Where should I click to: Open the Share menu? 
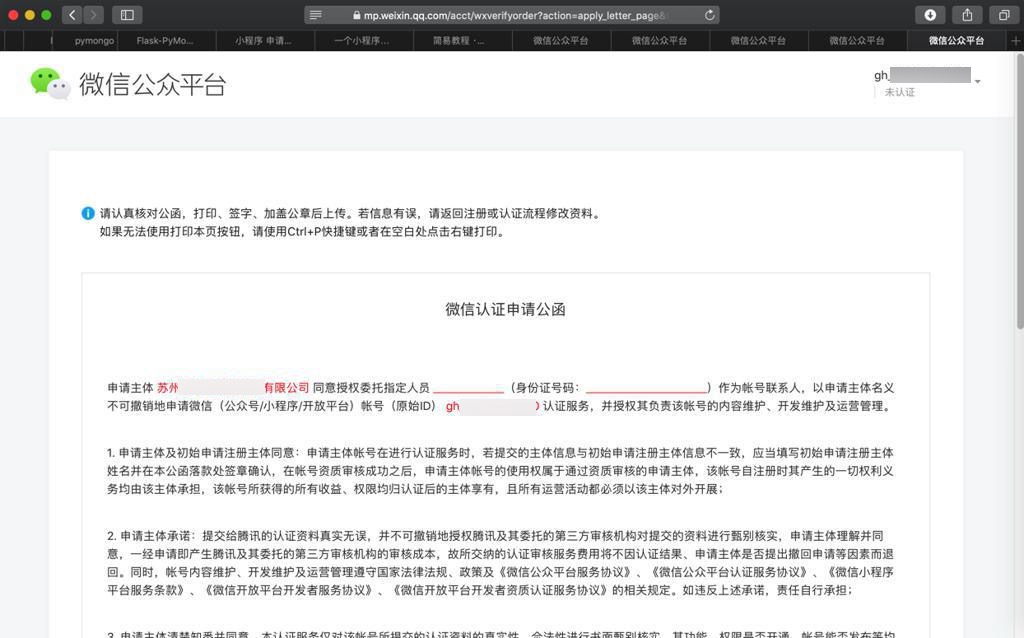pyautogui.click(x=967, y=15)
